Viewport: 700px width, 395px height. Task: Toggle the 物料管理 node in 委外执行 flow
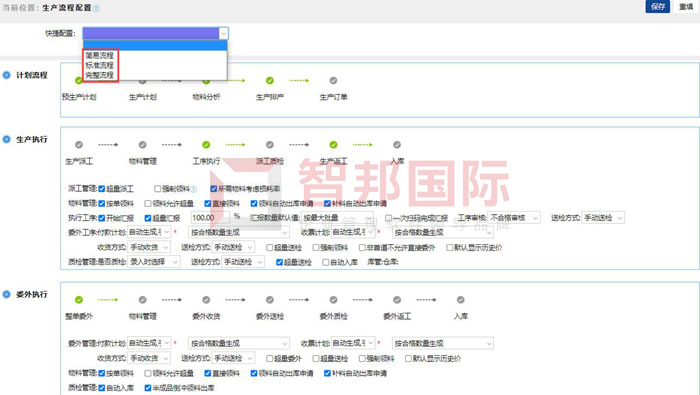142,300
